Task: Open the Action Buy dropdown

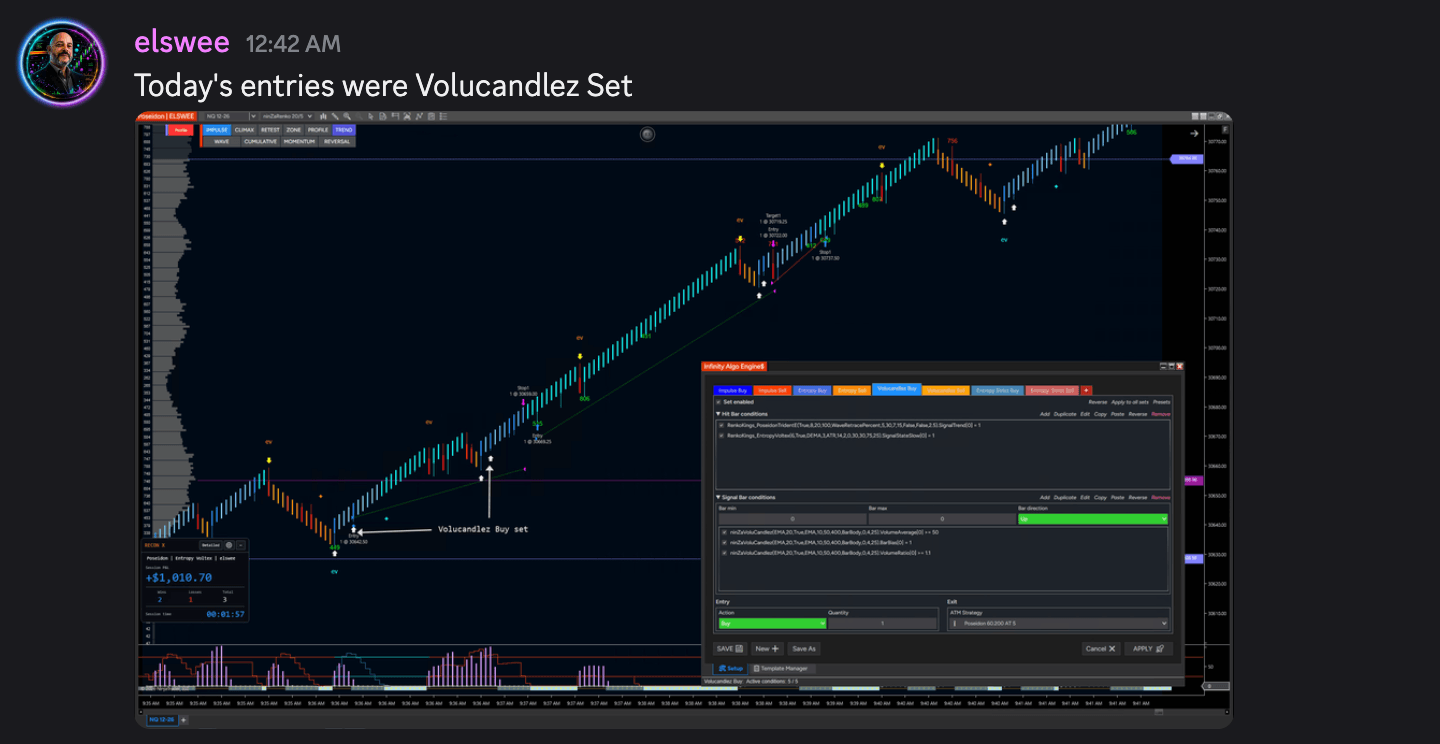Action: coord(773,623)
